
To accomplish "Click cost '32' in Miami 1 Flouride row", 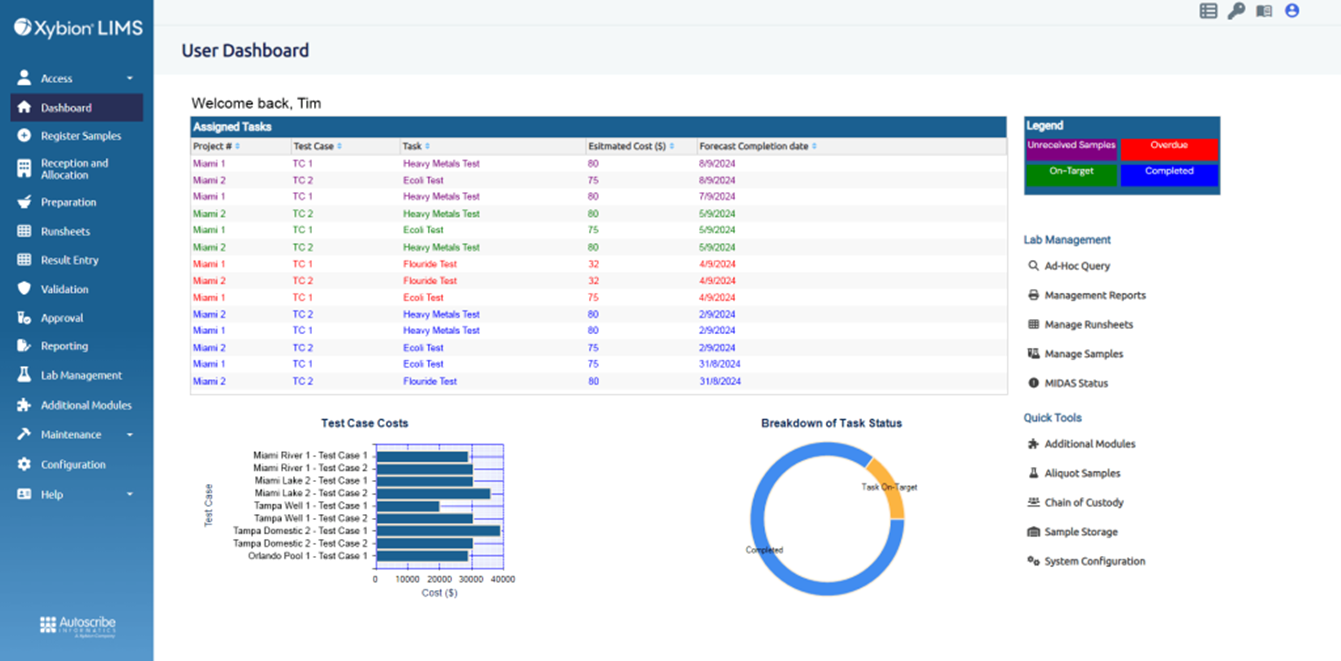I will point(594,264).
